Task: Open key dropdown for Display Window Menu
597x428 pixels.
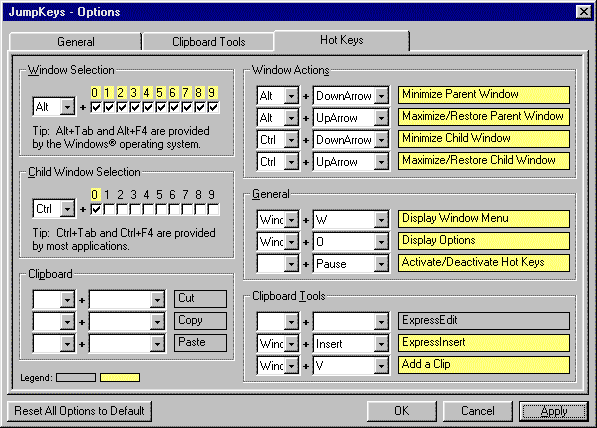Action: pos(381,220)
